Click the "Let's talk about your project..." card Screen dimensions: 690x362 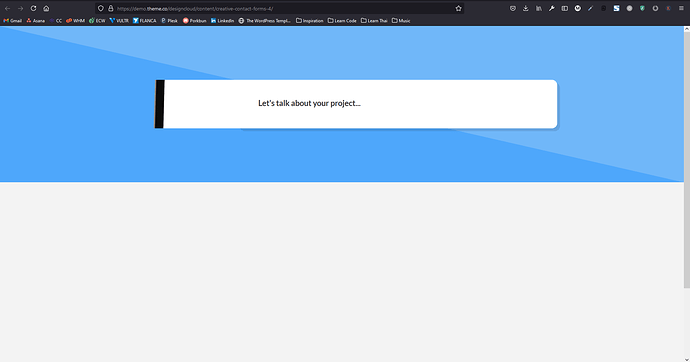(356, 104)
